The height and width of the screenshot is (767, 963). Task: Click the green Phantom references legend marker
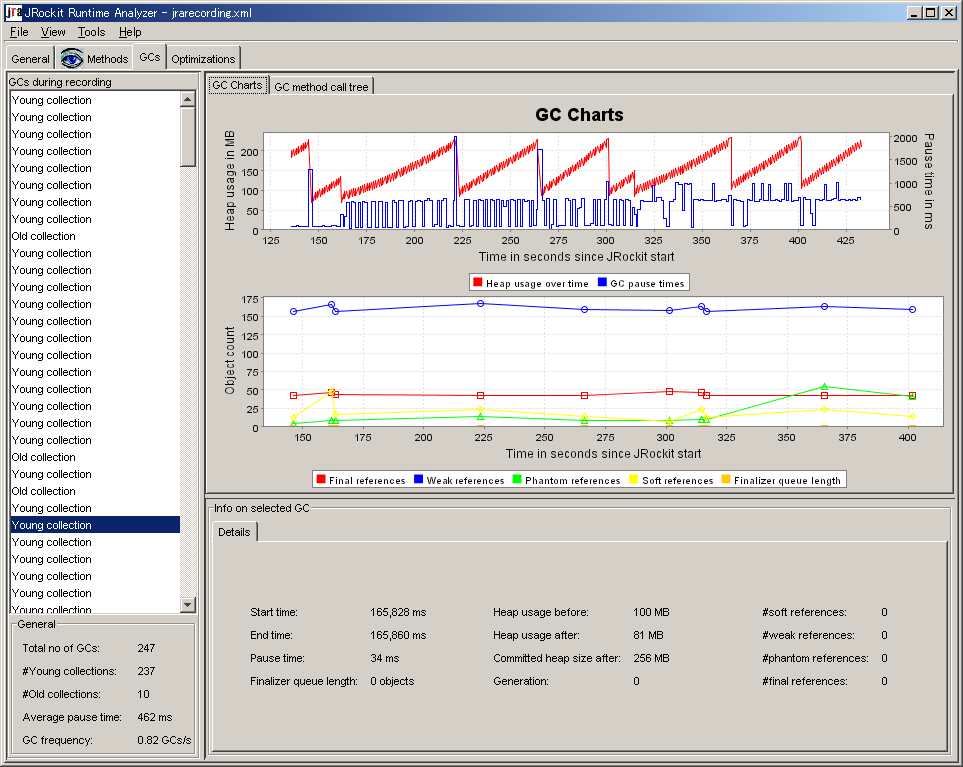517,480
